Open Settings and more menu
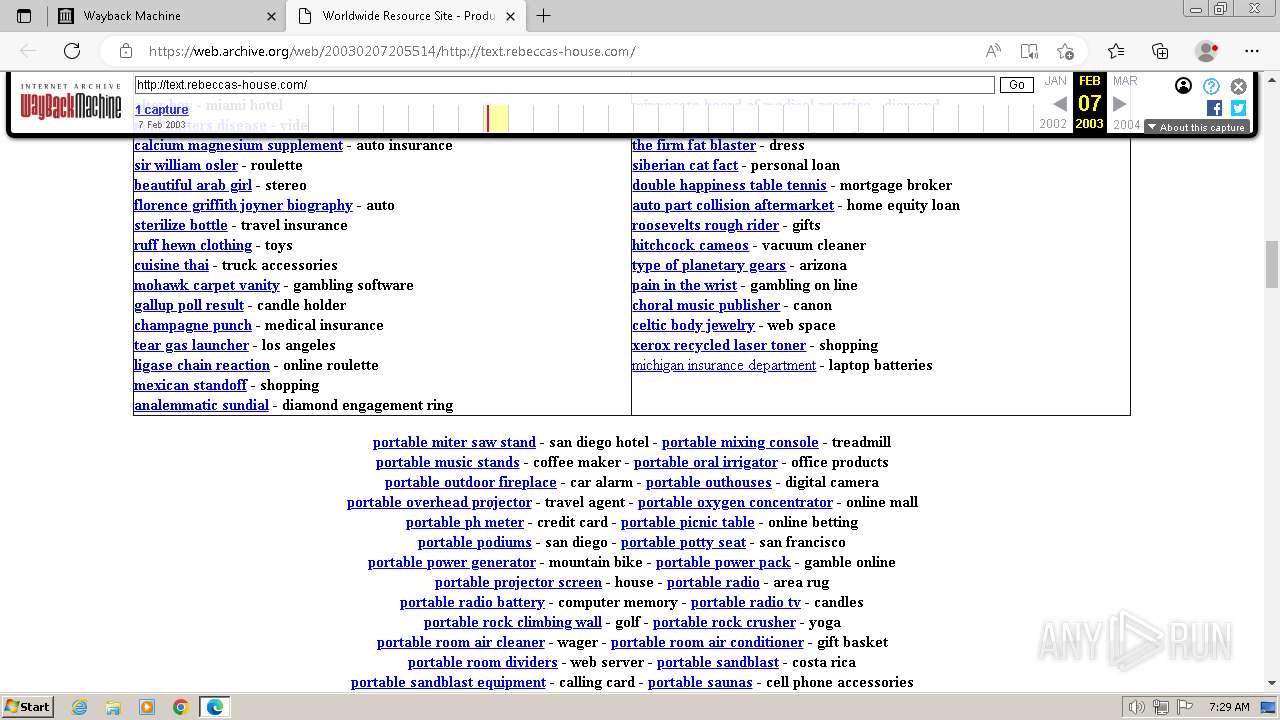 [x=1252, y=51]
